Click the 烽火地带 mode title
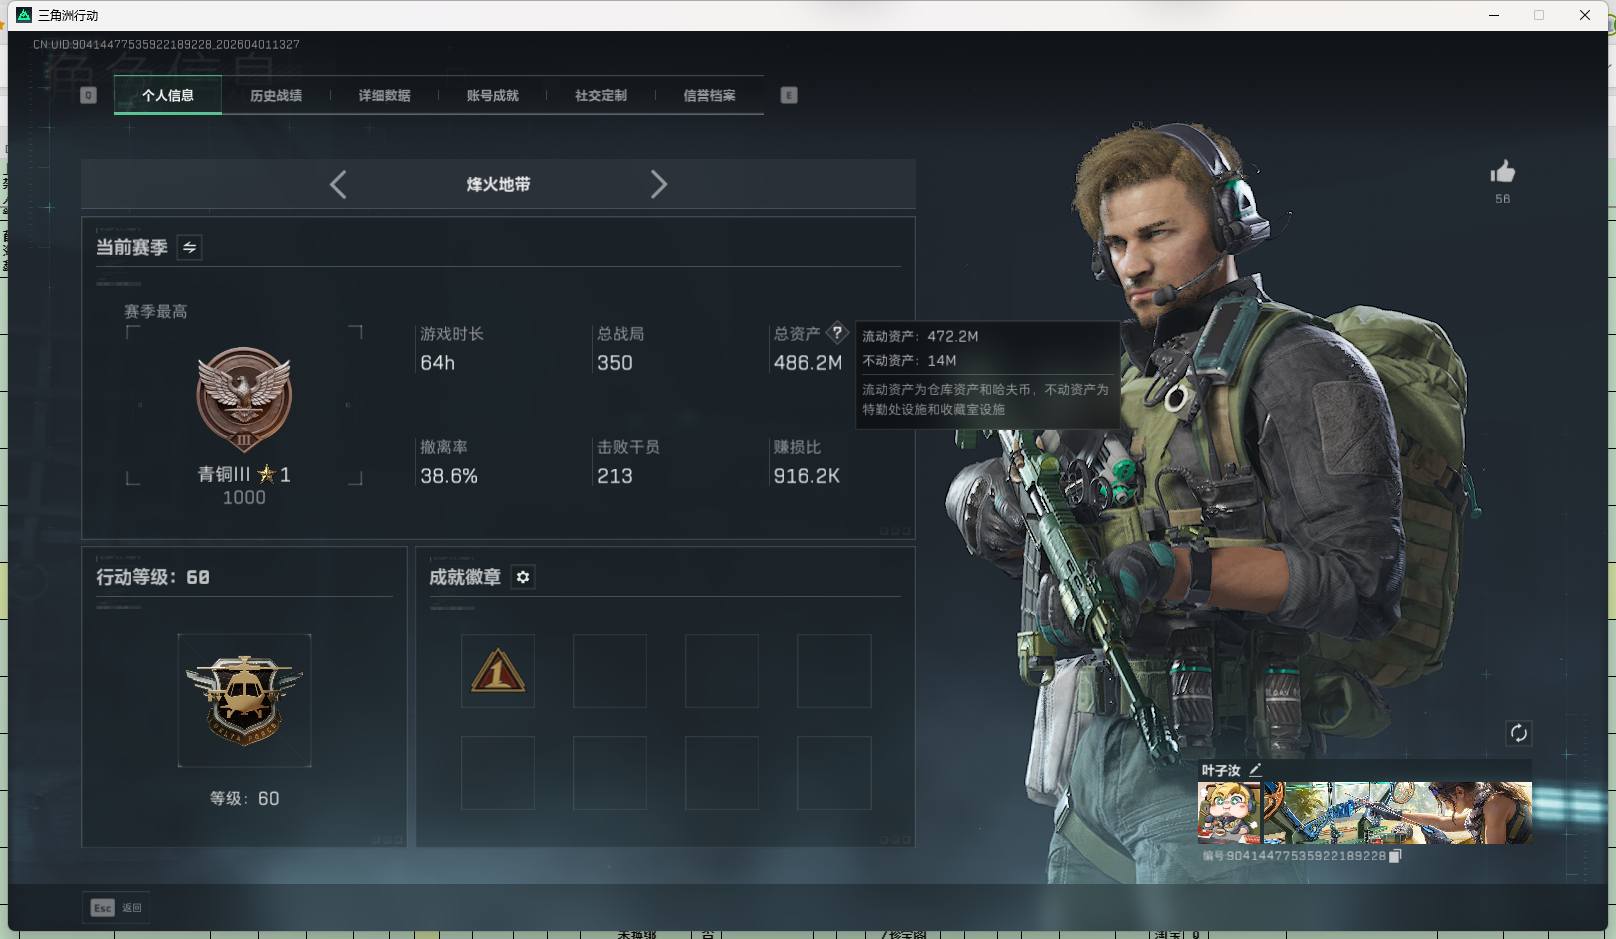1616x939 pixels. (498, 184)
